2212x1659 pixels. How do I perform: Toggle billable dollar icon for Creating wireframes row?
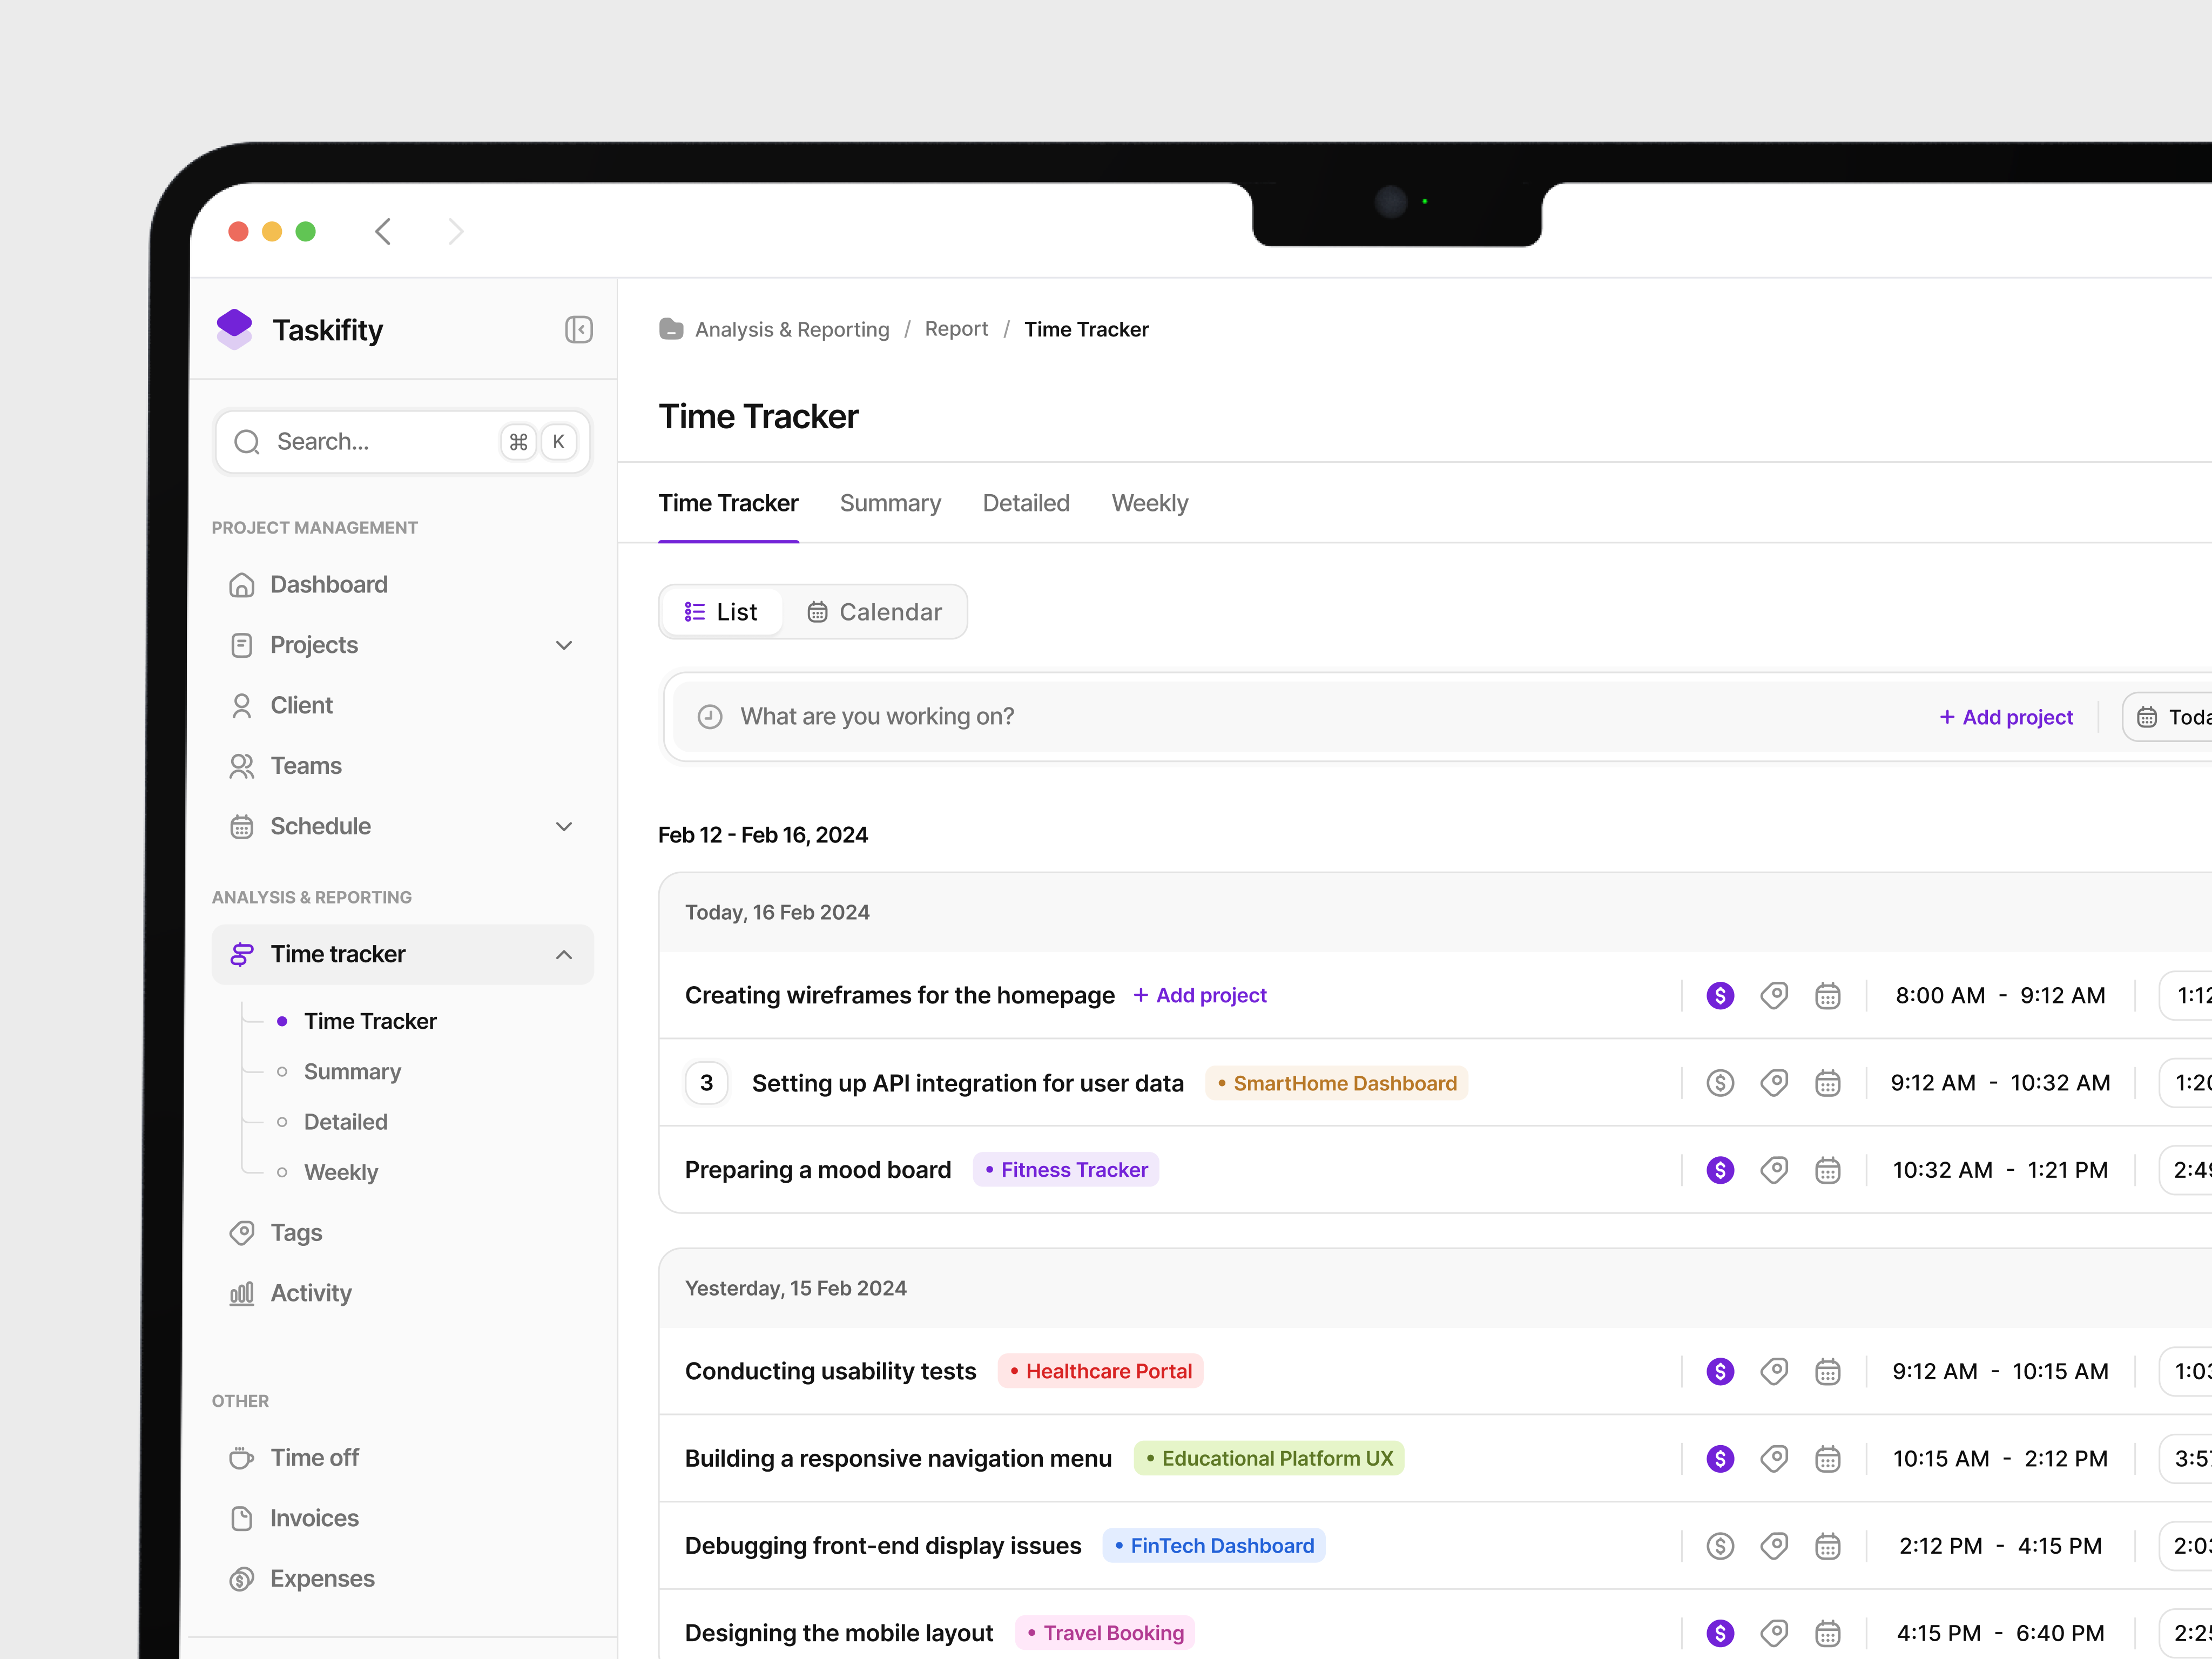1720,995
